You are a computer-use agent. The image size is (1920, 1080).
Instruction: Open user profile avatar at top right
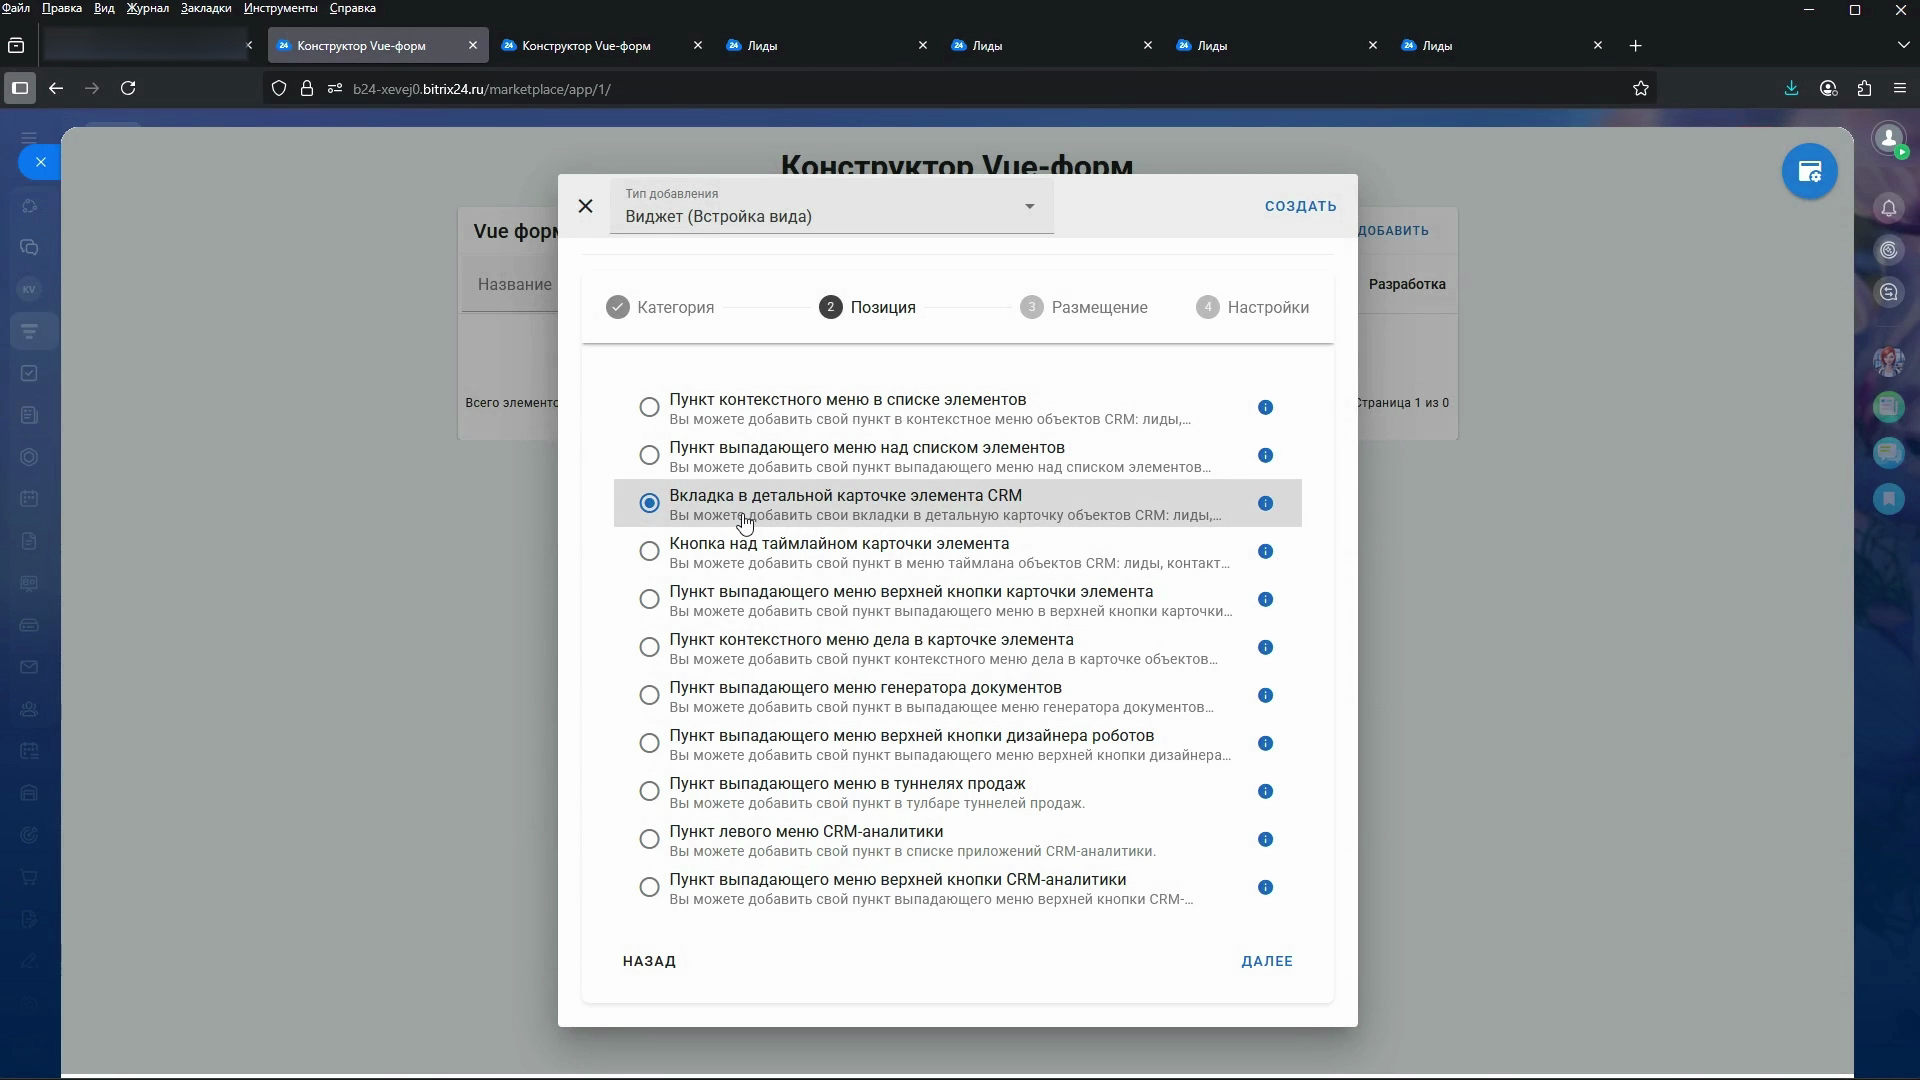tap(1888, 138)
